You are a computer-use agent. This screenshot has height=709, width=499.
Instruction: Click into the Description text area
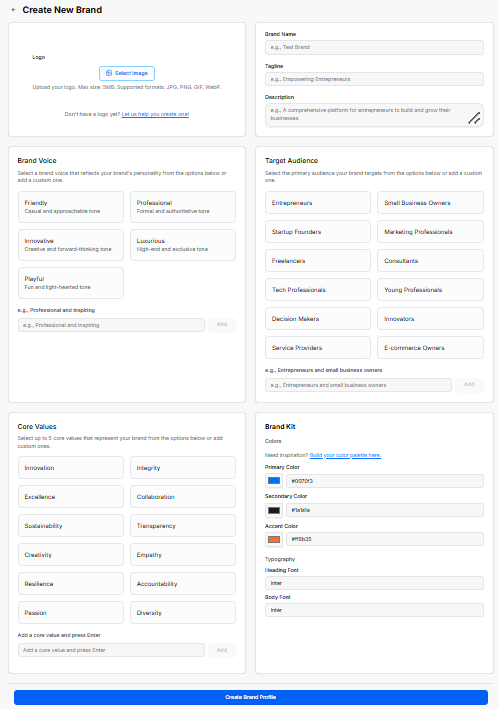pos(374,115)
